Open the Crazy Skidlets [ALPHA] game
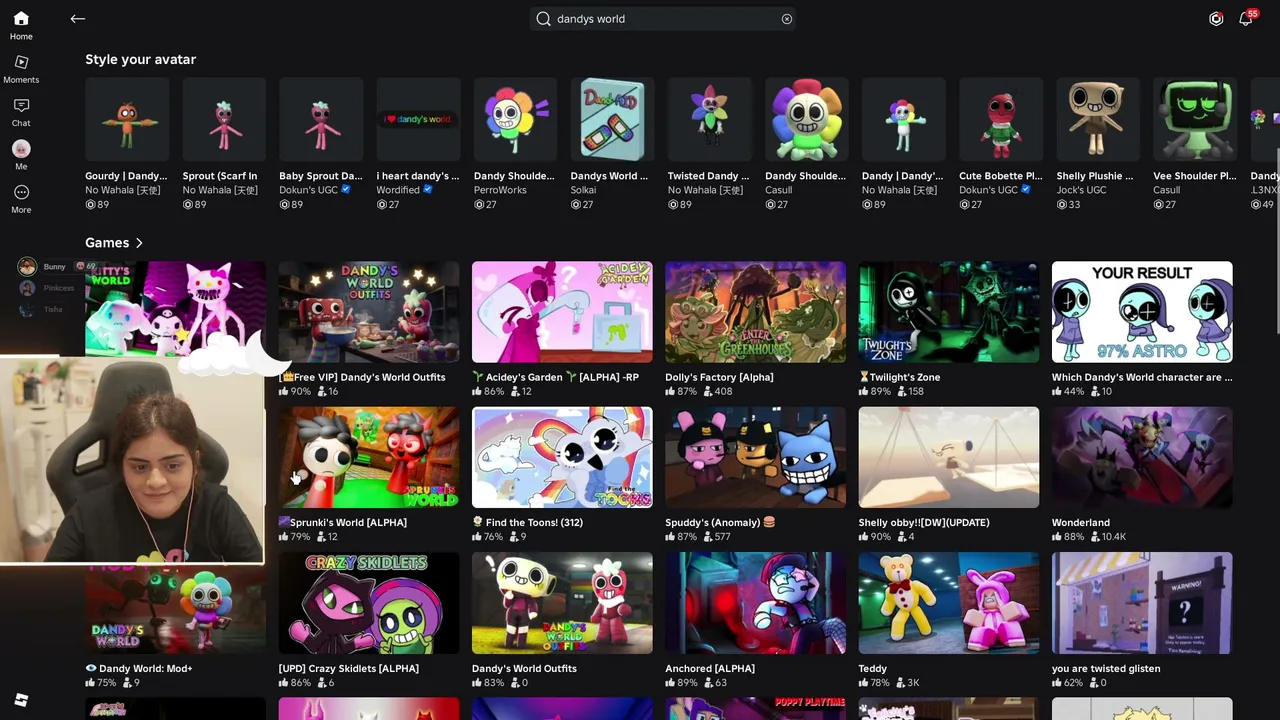Screen dimensions: 1280x720 pos(369,603)
